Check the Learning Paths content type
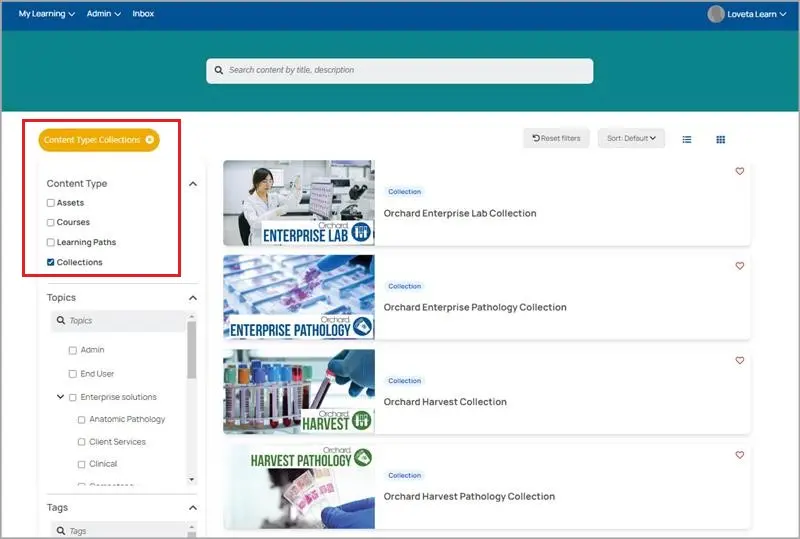 51,242
